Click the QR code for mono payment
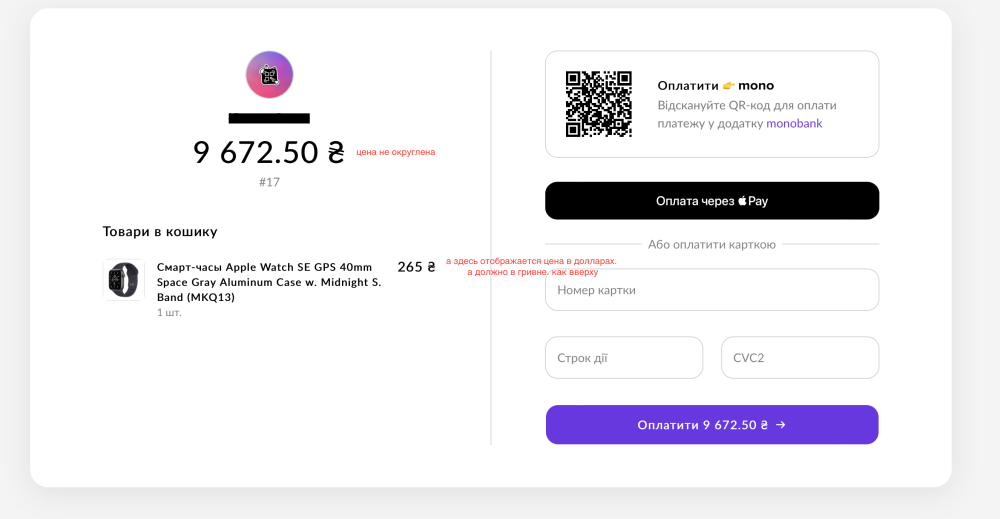The image size is (1000, 519). pos(599,104)
